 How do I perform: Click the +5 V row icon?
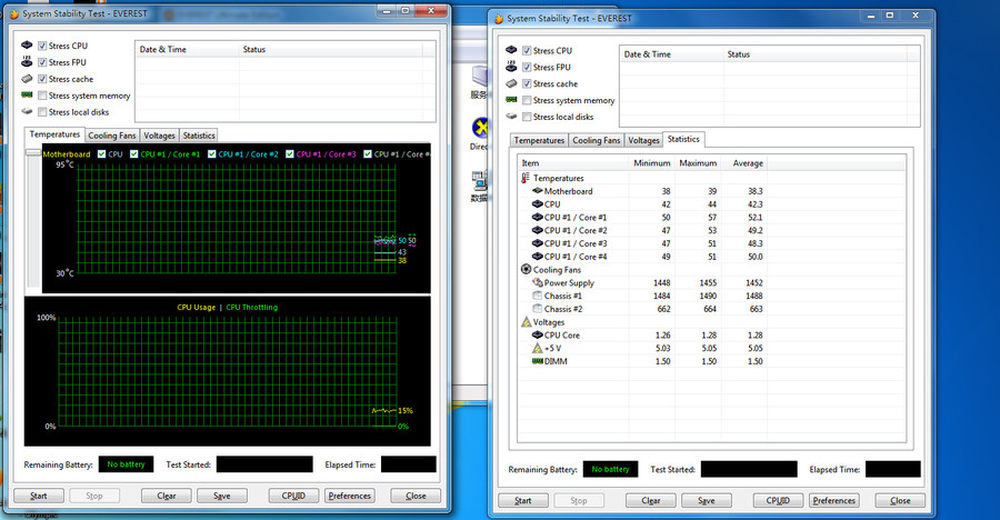click(537, 348)
